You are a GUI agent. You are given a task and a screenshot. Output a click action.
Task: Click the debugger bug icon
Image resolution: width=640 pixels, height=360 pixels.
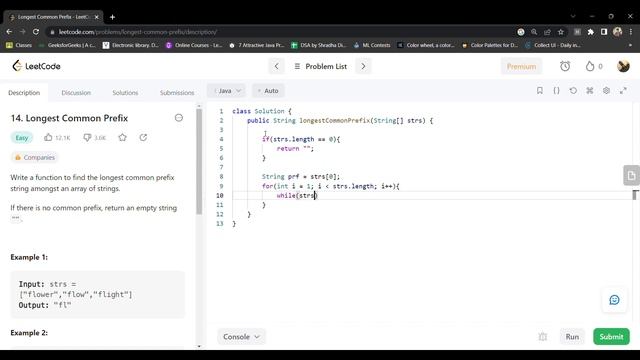pyautogui.click(x=542, y=337)
